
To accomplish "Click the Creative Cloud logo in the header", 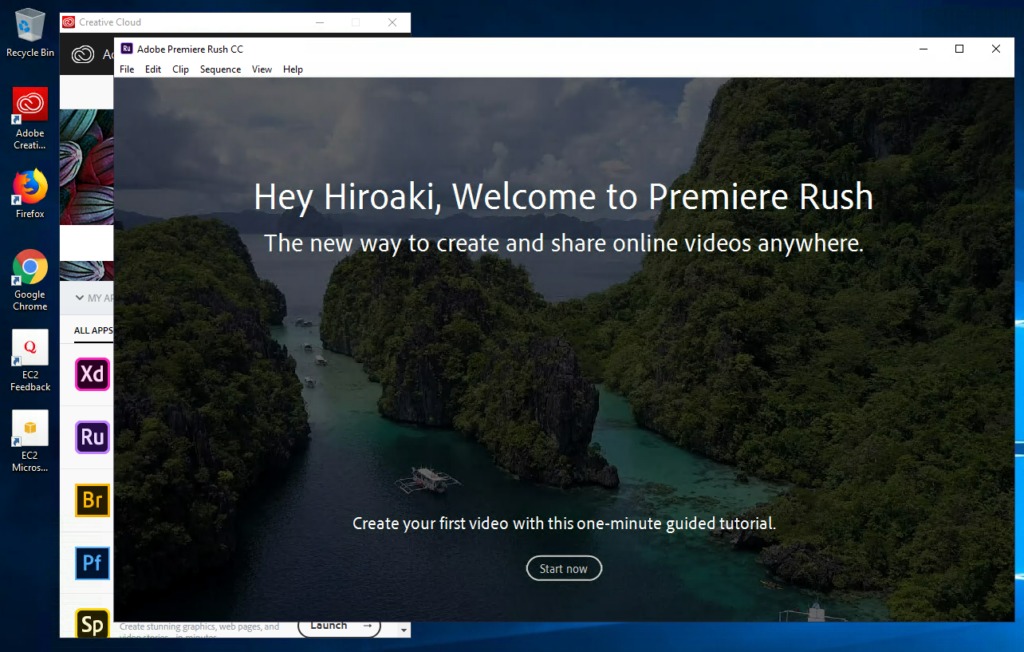I will pos(83,54).
